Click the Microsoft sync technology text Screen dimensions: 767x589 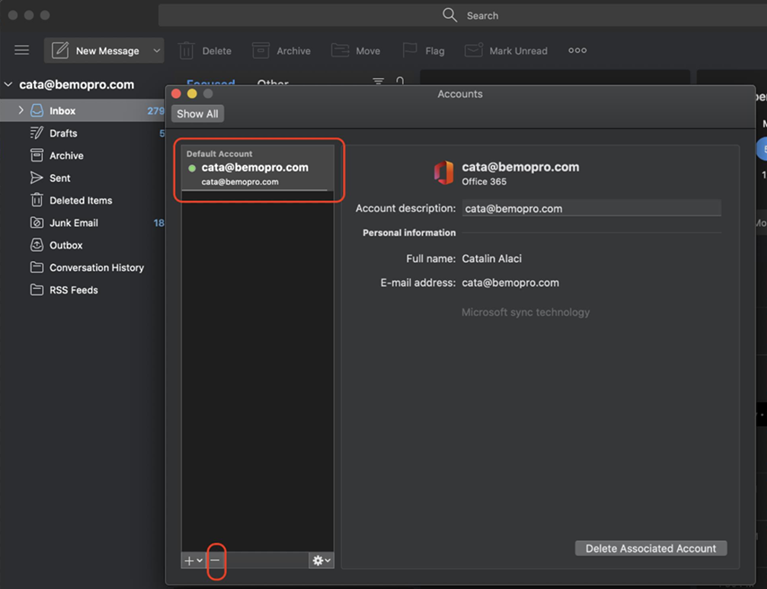[525, 313]
